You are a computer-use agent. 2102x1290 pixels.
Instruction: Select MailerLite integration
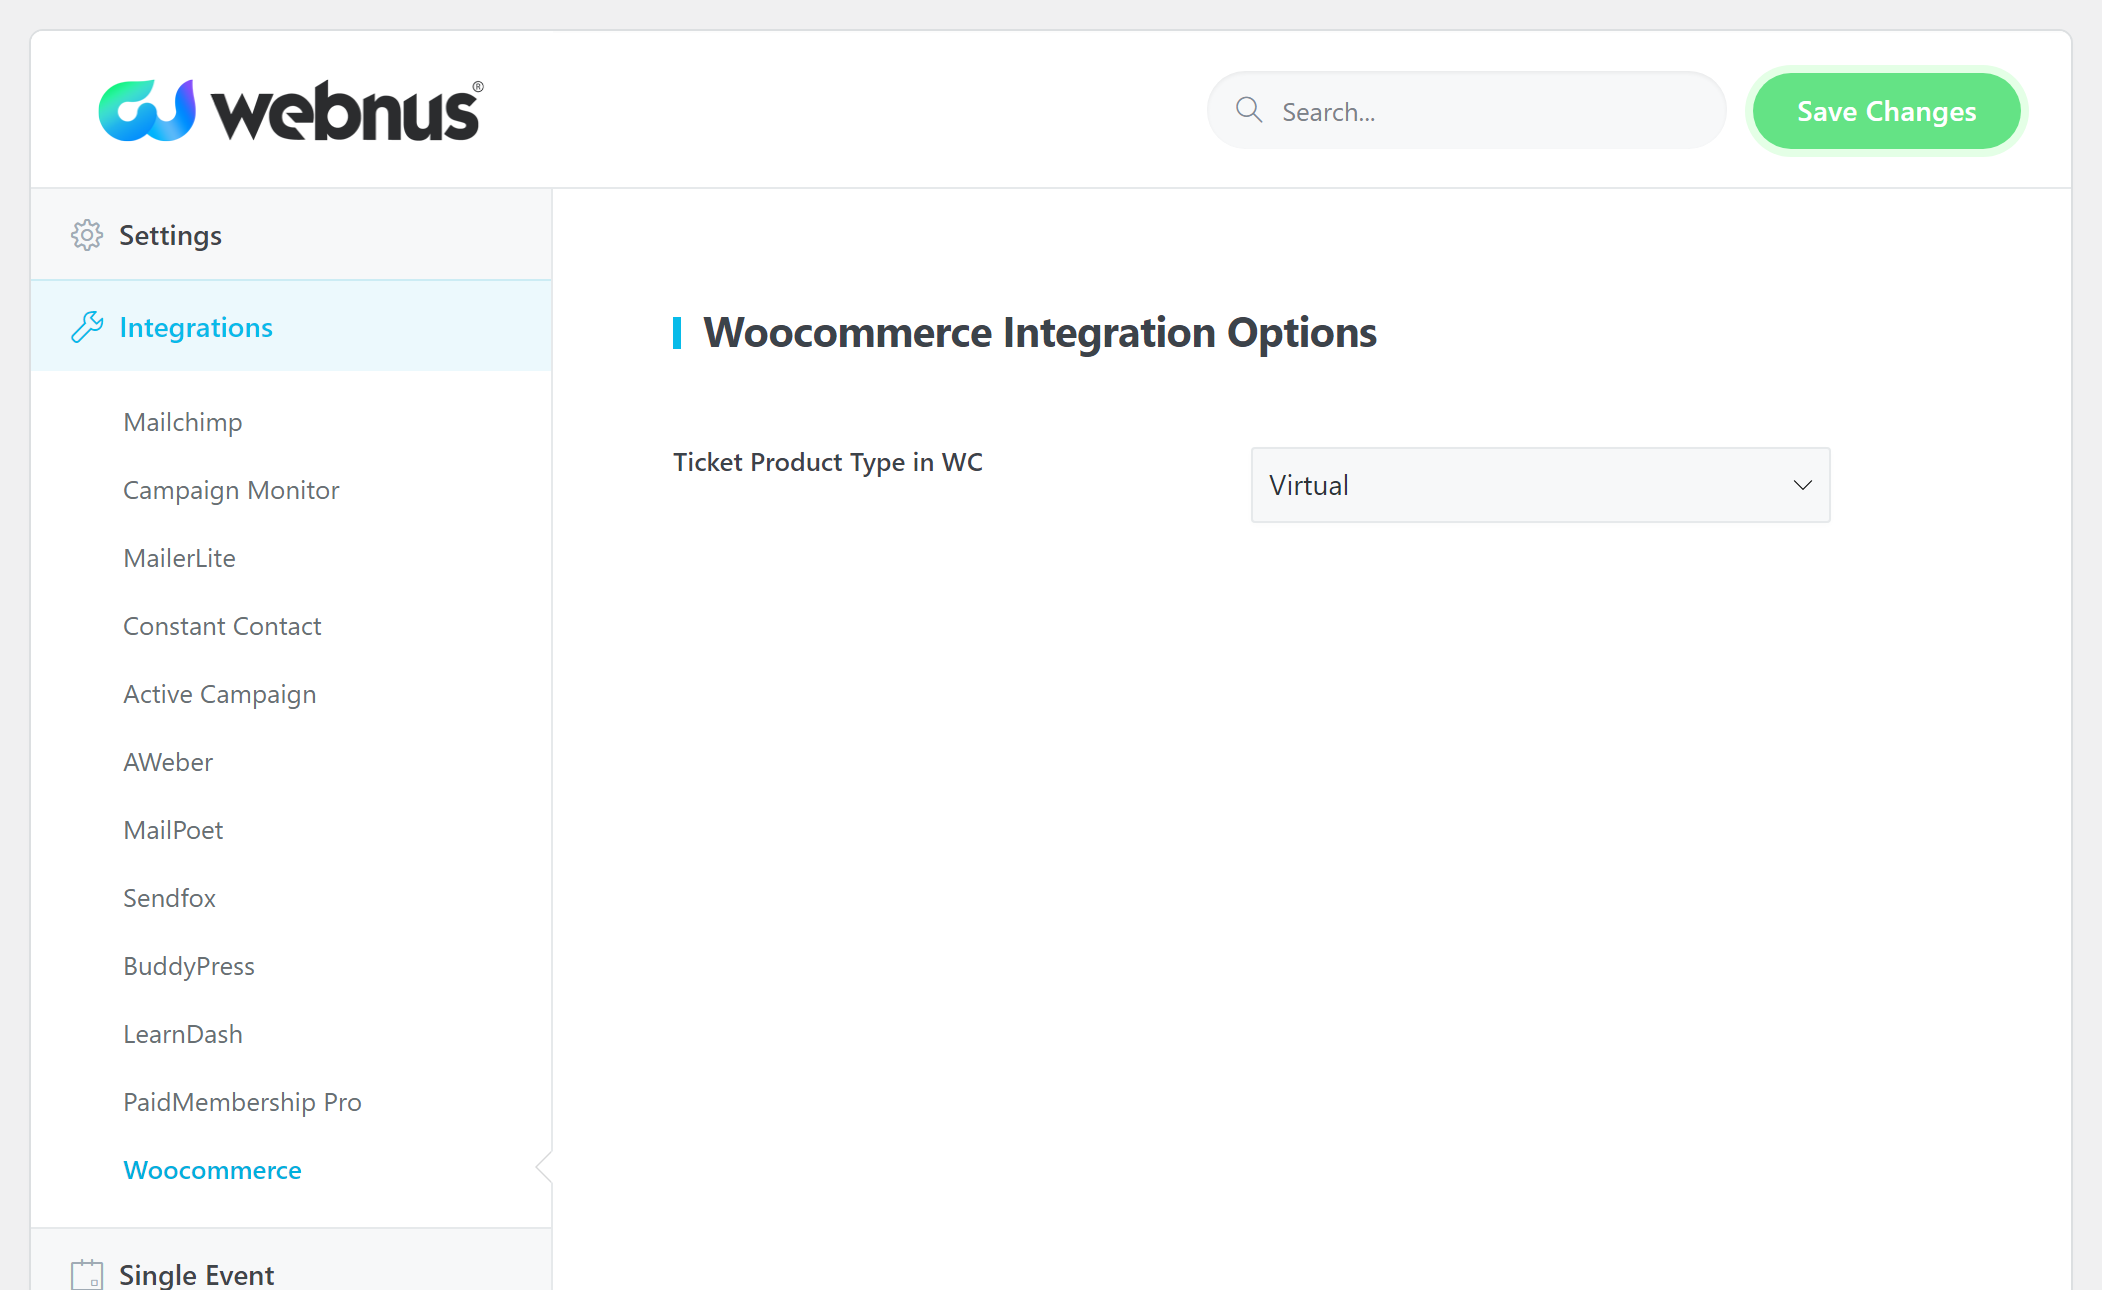pyautogui.click(x=179, y=558)
